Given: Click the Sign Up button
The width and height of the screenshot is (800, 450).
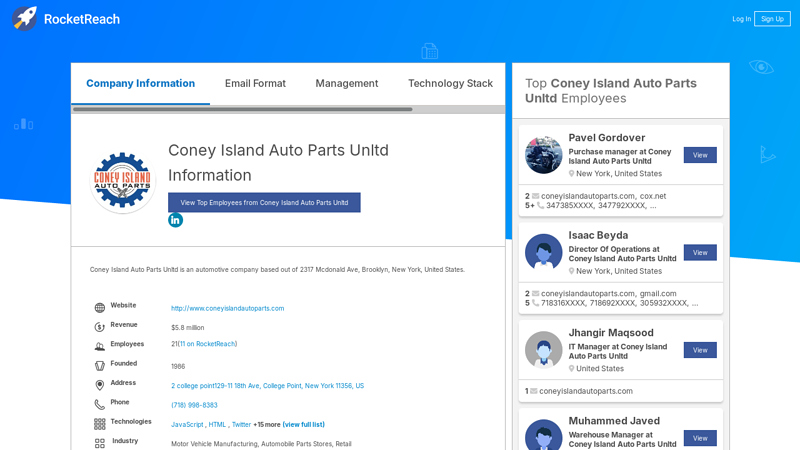Looking at the screenshot, I should pos(772,19).
